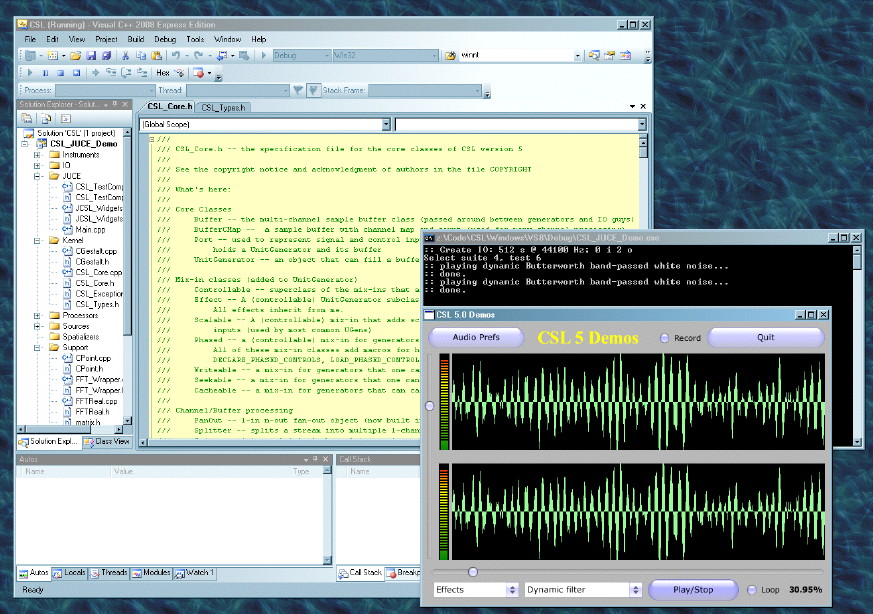Expand the Processors folder
The height and width of the screenshot is (614, 873).
click(37, 316)
